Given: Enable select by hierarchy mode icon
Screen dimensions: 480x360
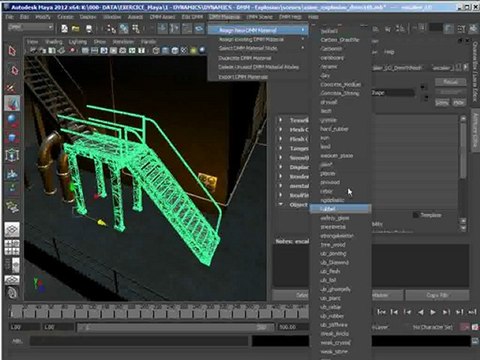Looking at the screenshot, I should click(110, 29).
